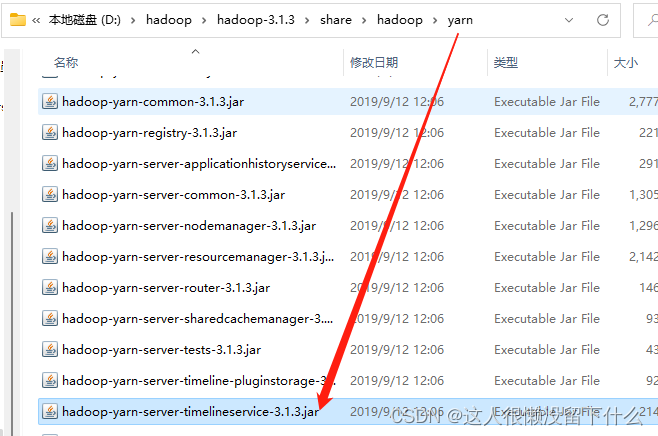Click jar icon of hadoop-yarn-server-resourcemanager file
The image size is (658, 436).
pos(50,256)
